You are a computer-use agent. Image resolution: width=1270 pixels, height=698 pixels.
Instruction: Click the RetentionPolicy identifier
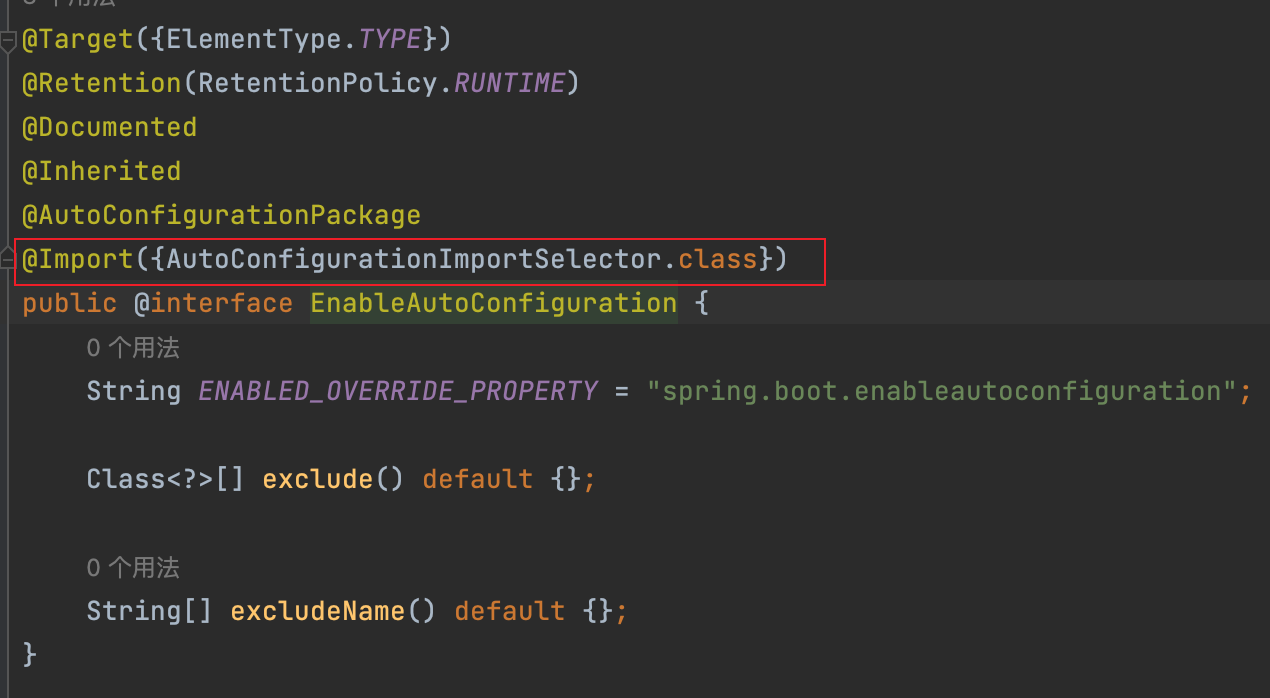pos(318,83)
